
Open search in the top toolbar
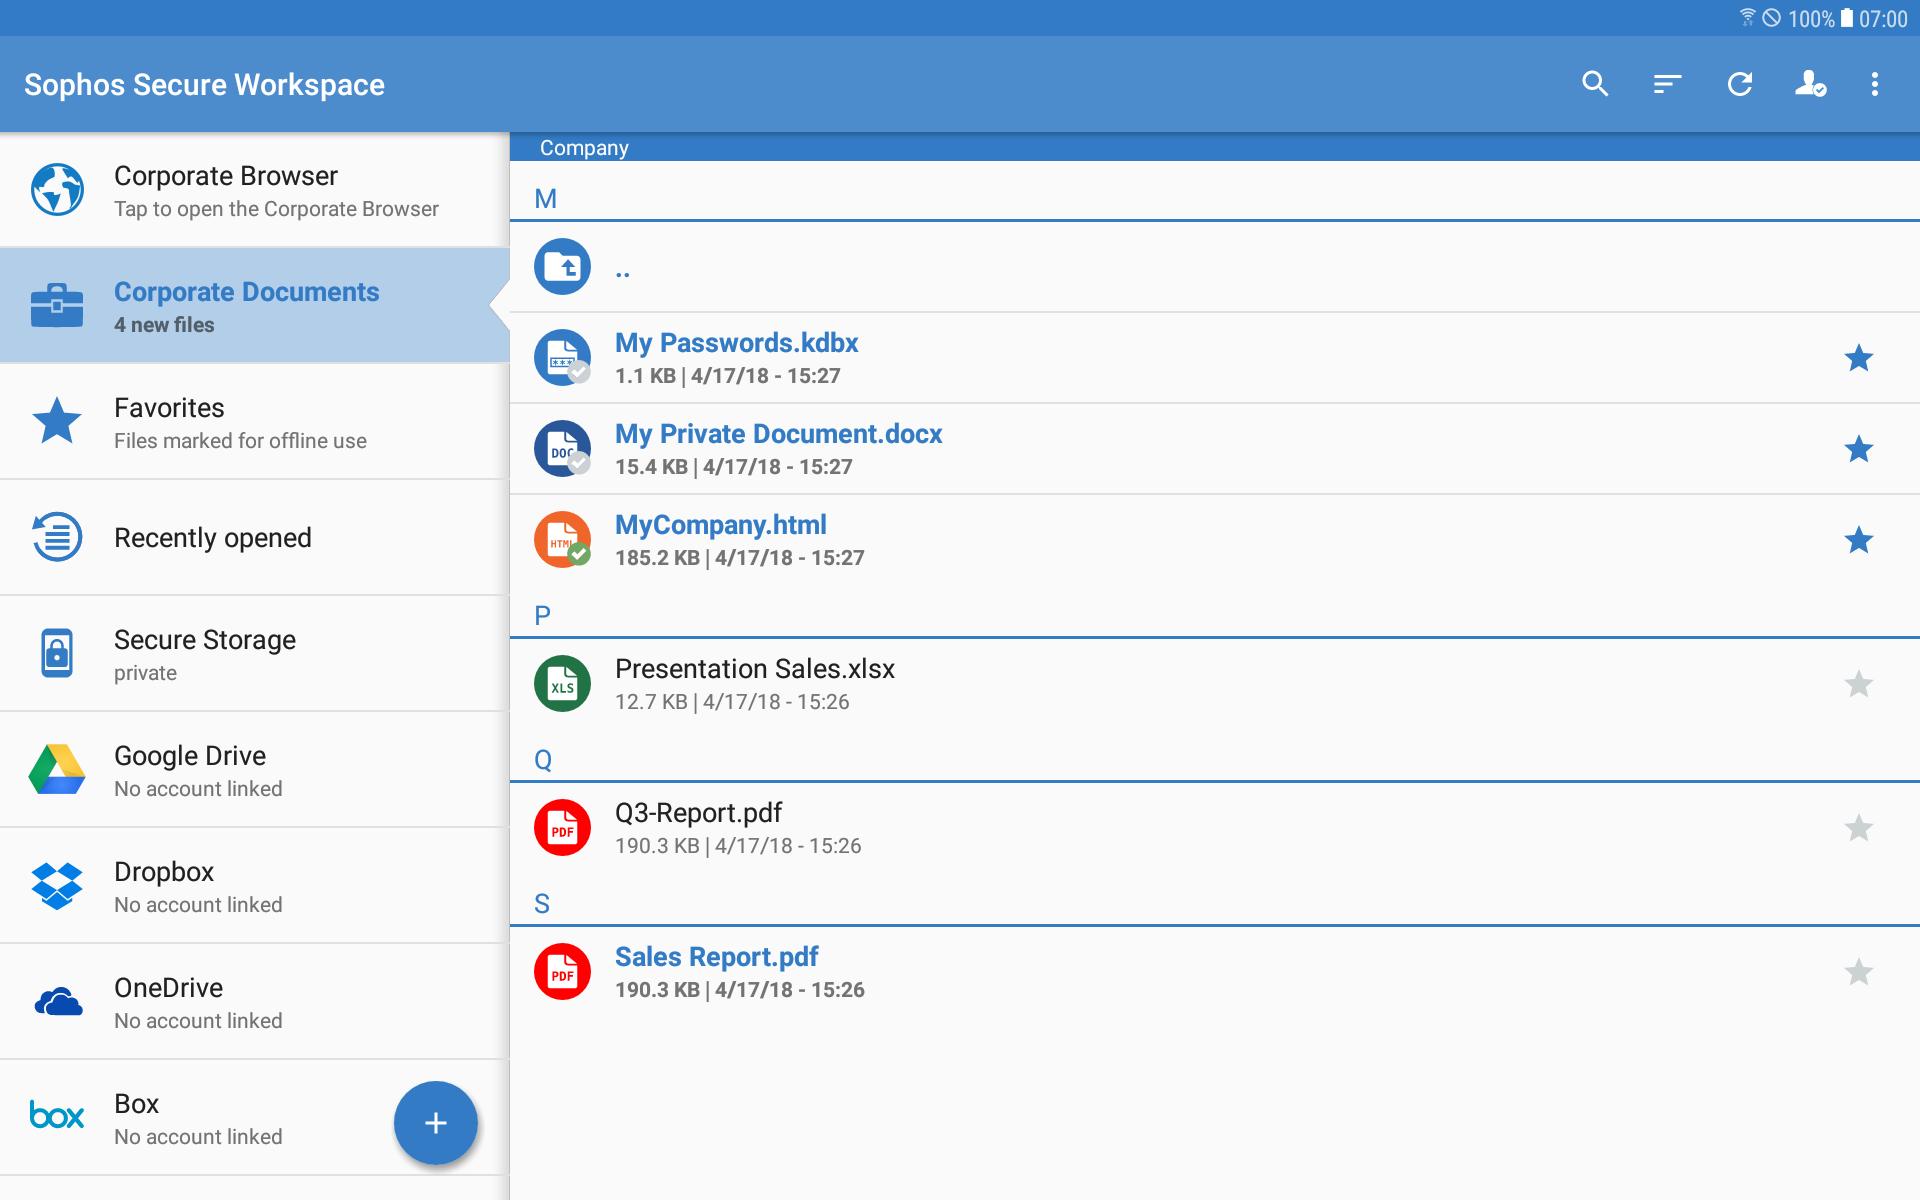[1595, 84]
